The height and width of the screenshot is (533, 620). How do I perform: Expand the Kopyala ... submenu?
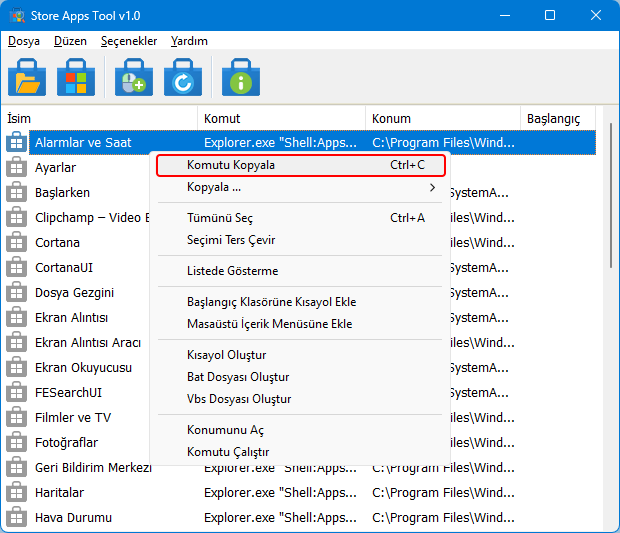point(301,187)
